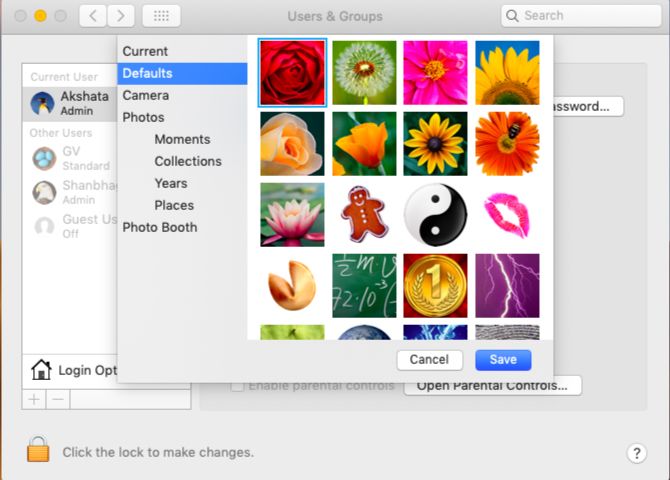Image resolution: width=670 pixels, height=480 pixels.
Task: Select the gold medal coin picture
Action: point(435,286)
